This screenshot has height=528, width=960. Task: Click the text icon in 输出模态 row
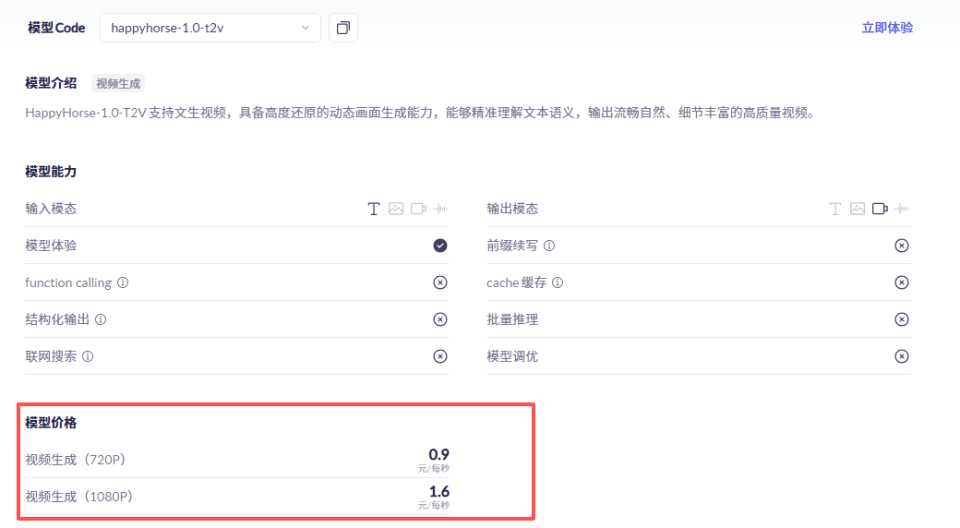click(x=835, y=209)
